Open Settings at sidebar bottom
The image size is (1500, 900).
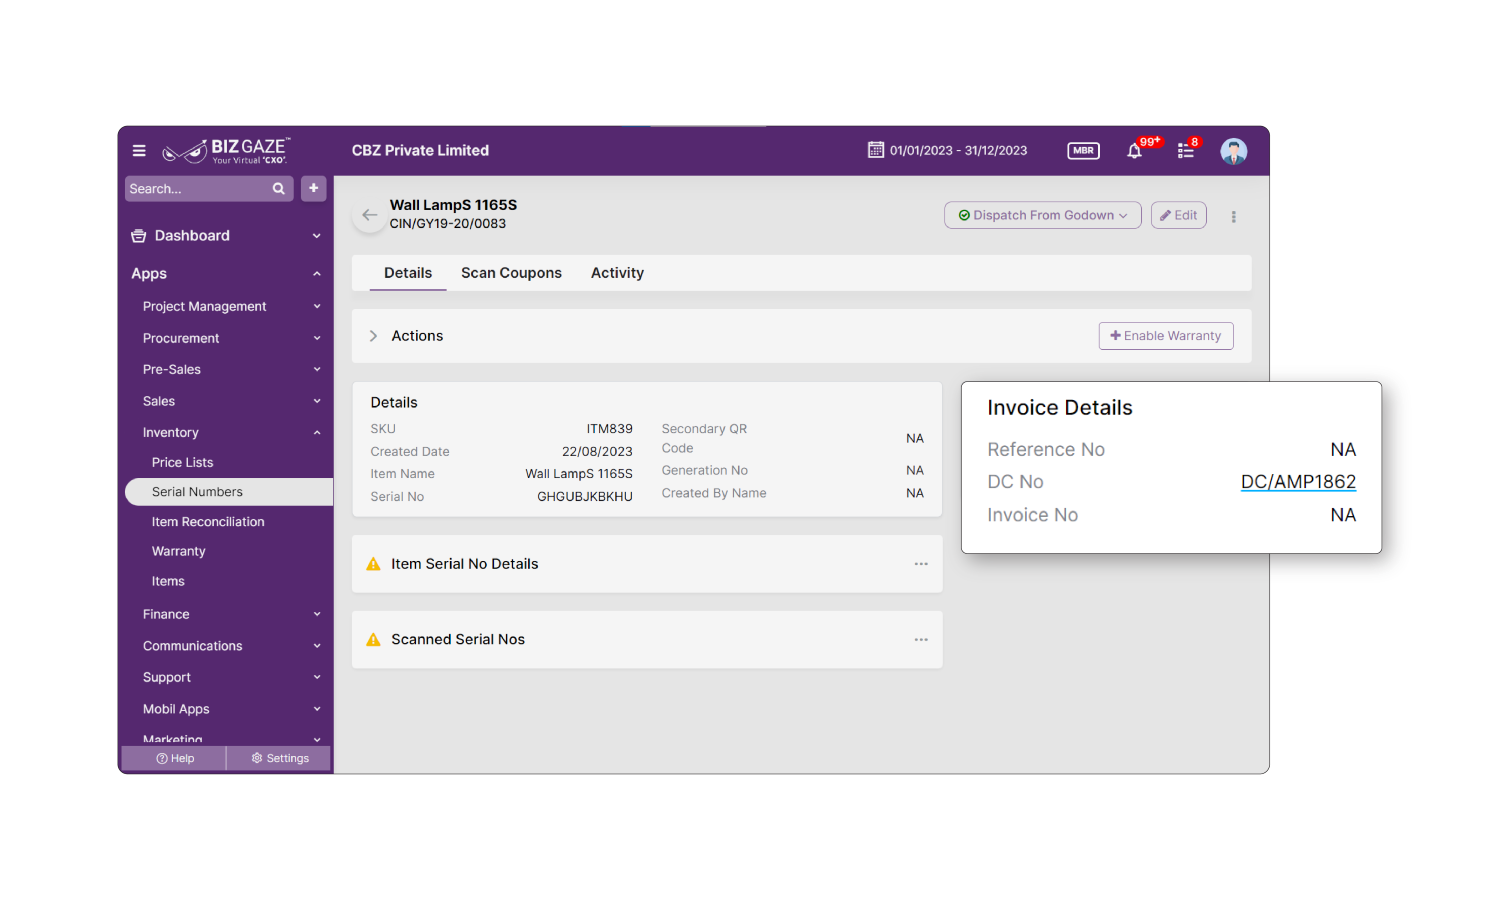pos(279,759)
